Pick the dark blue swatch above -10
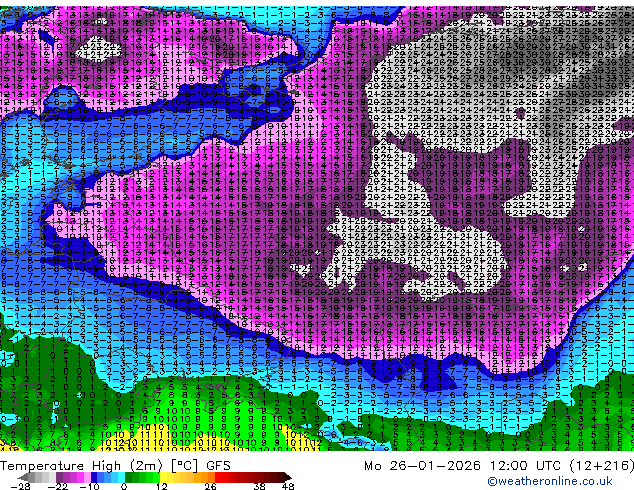 point(94,477)
